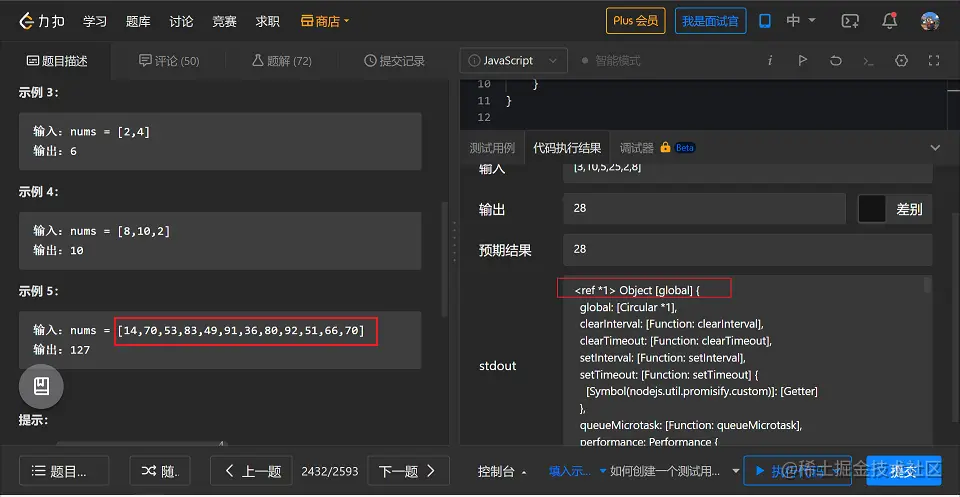
Task: Switch to the 题目描述 tab
Action: (x=57, y=61)
